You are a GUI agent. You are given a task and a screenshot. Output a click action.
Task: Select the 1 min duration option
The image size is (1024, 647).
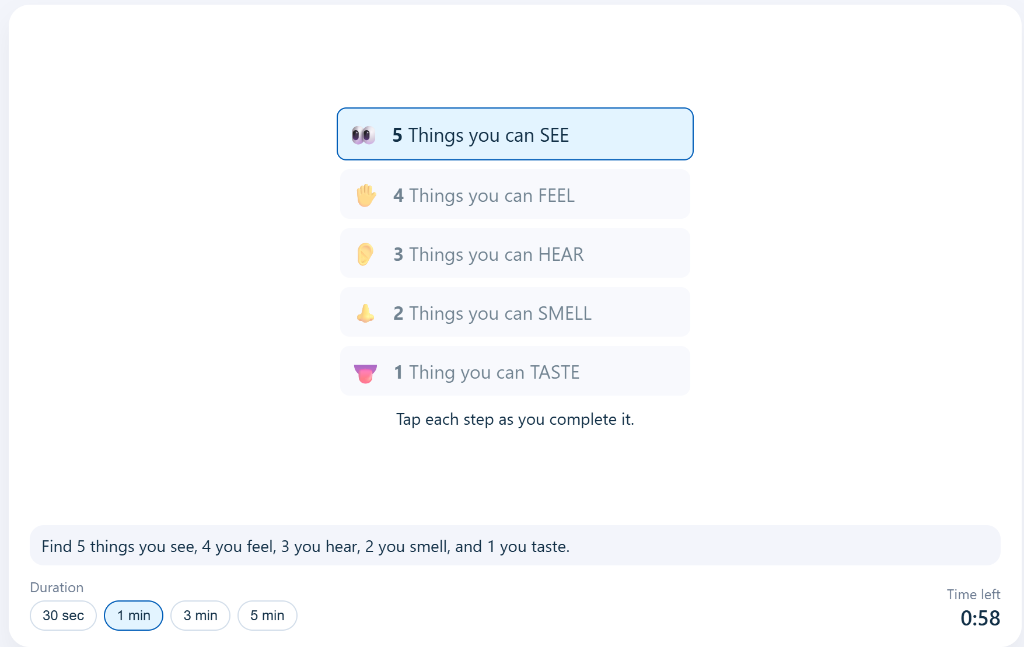click(133, 616)
